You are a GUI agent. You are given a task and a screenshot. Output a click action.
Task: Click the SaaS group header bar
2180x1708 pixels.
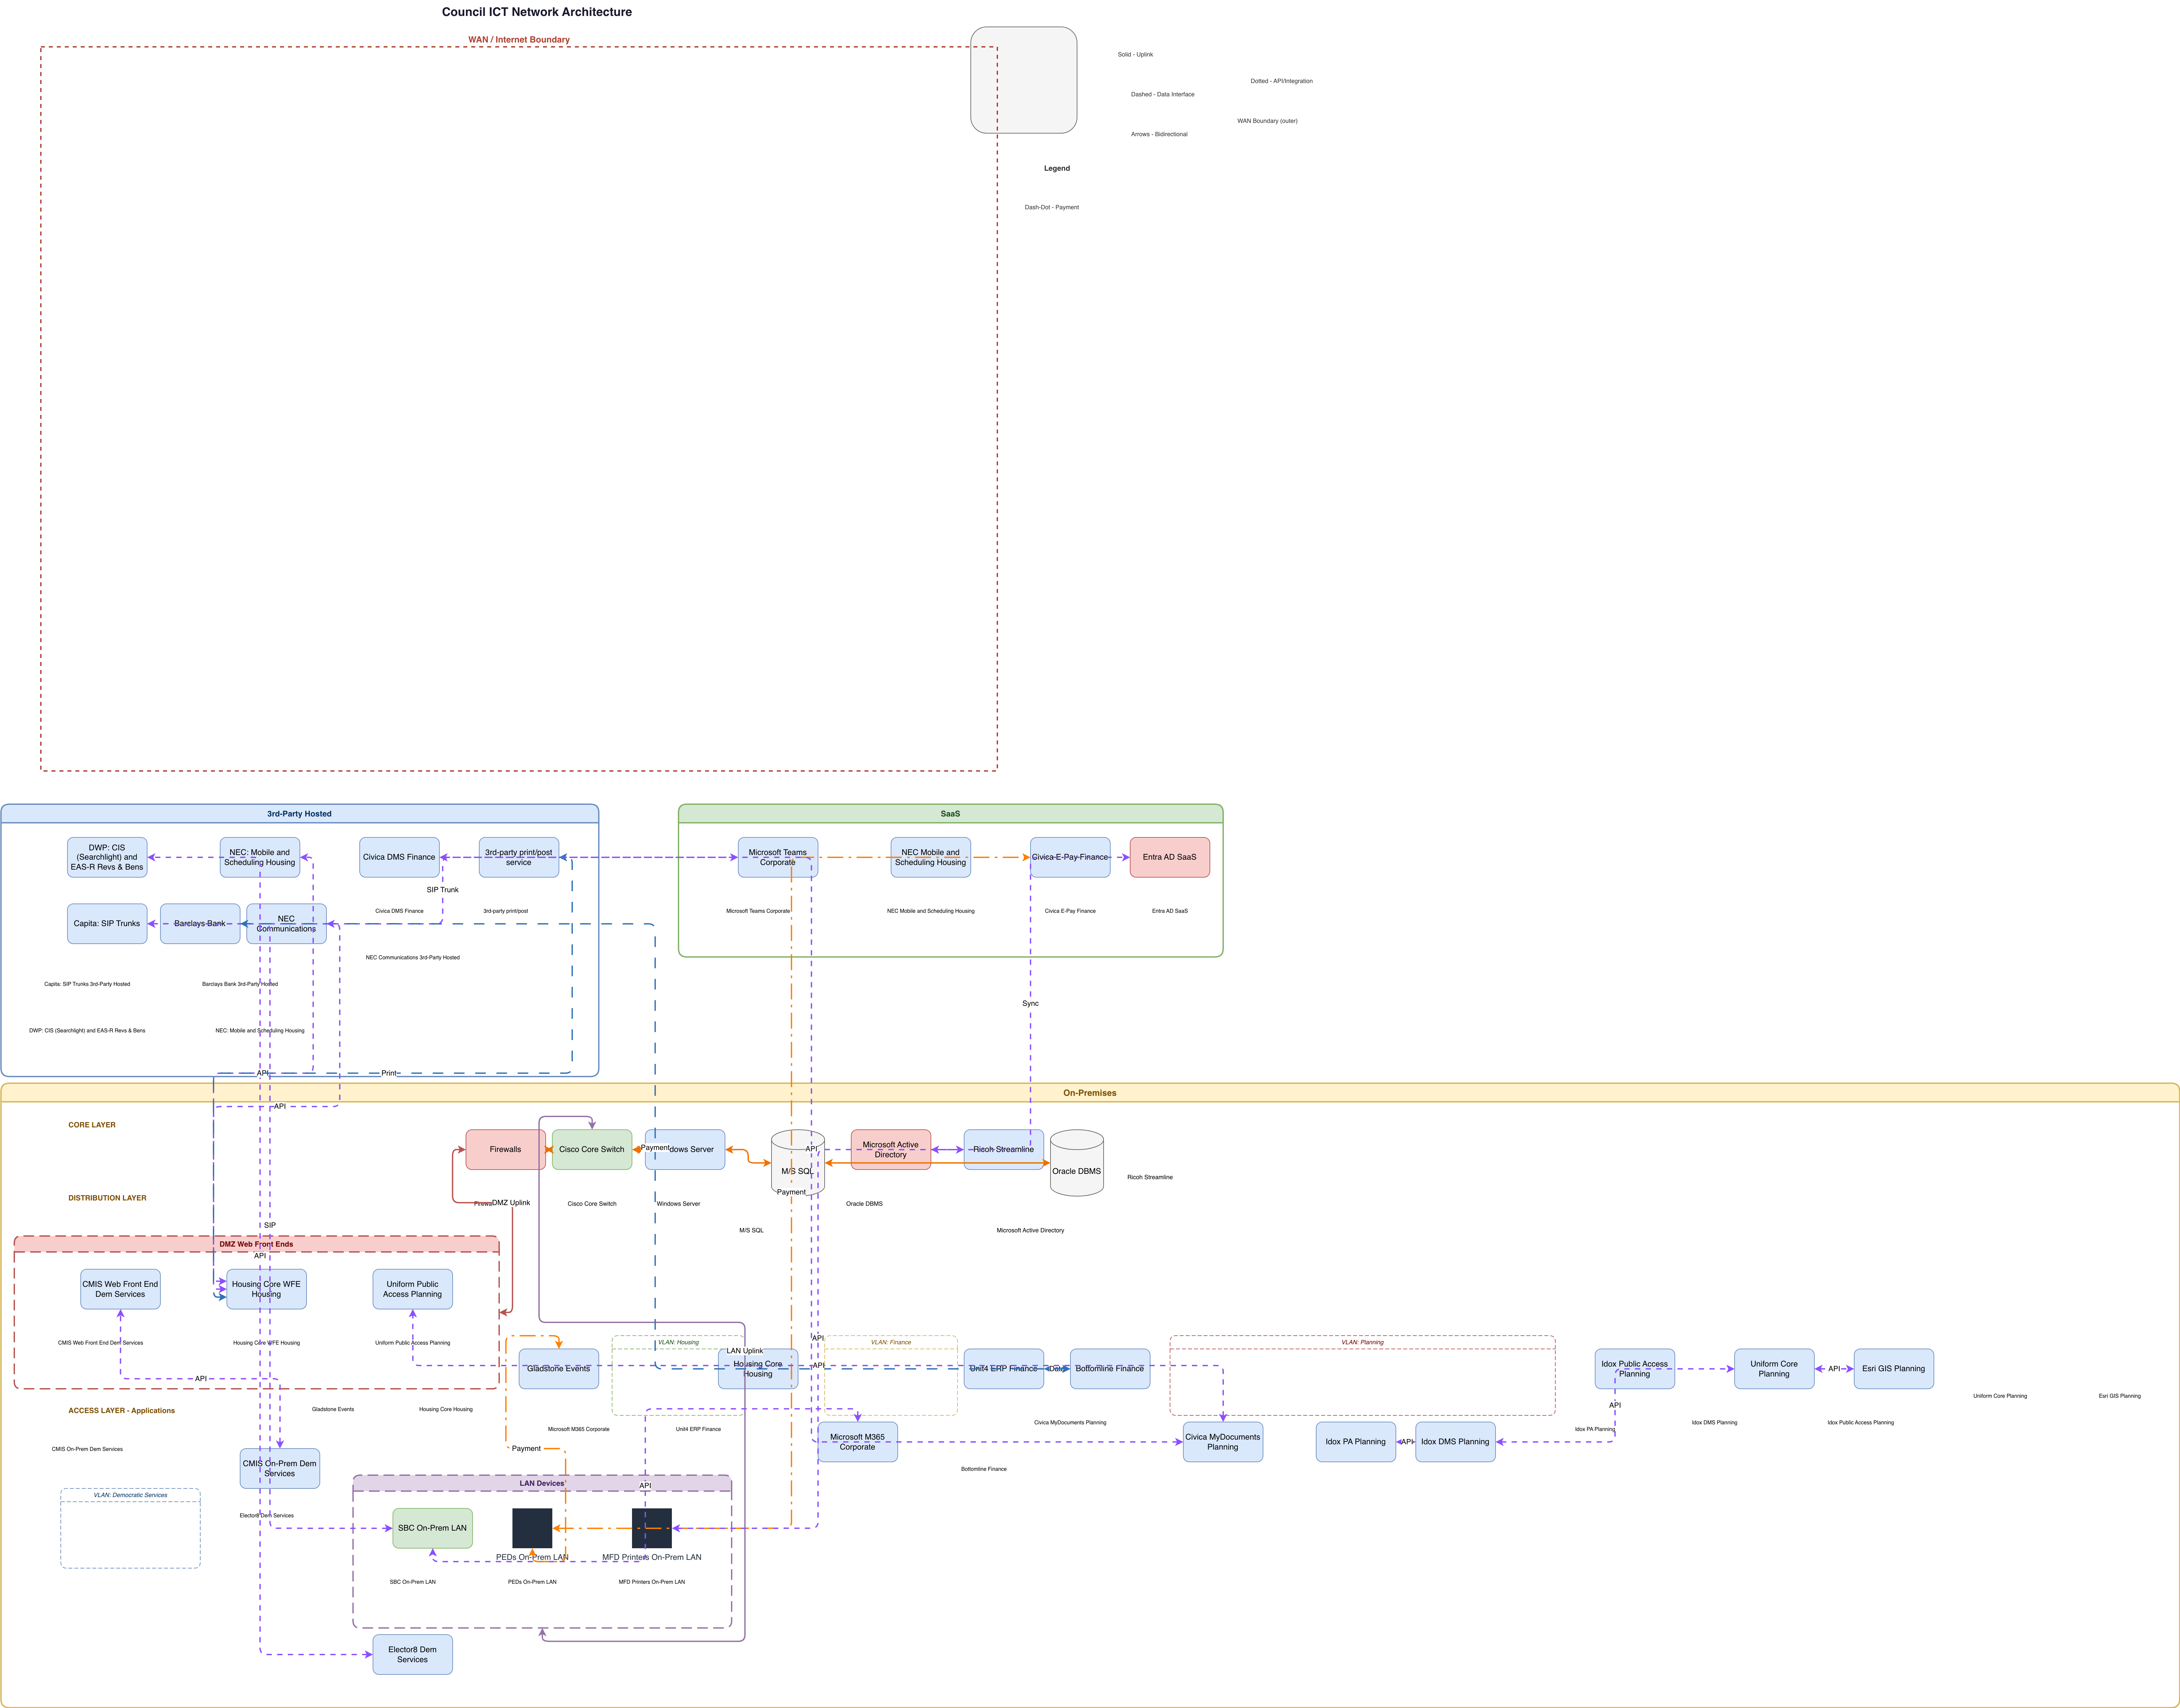(x=951, y=814)
